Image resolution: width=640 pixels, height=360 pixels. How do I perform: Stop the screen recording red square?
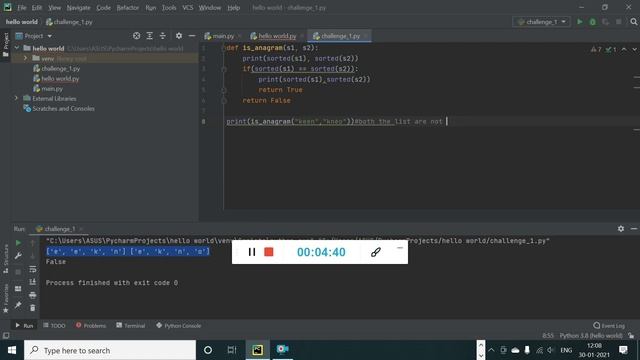tap(269, 252)
